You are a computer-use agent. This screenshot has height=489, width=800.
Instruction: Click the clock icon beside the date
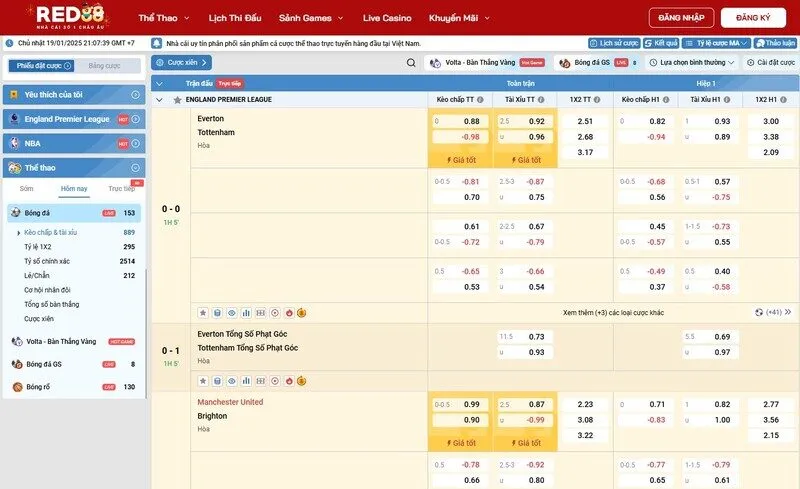(x=9, y=43)
